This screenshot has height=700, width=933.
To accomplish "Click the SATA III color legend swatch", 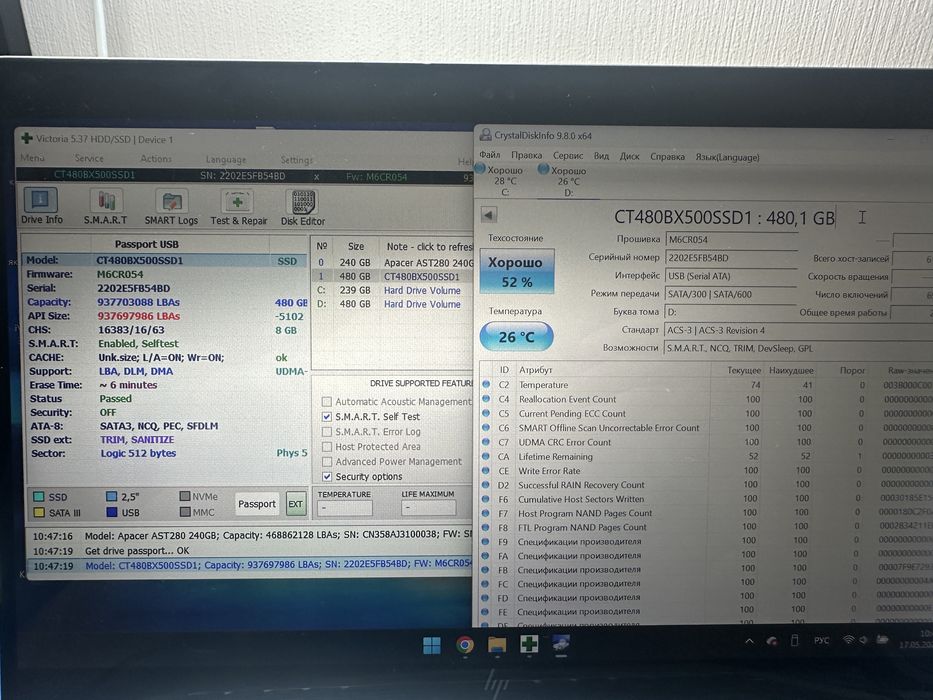I will tap(39, 512).
